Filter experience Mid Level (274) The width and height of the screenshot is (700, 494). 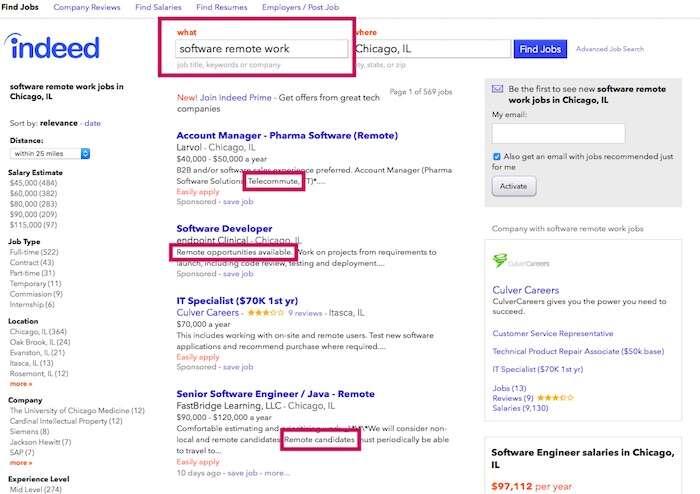36,489
